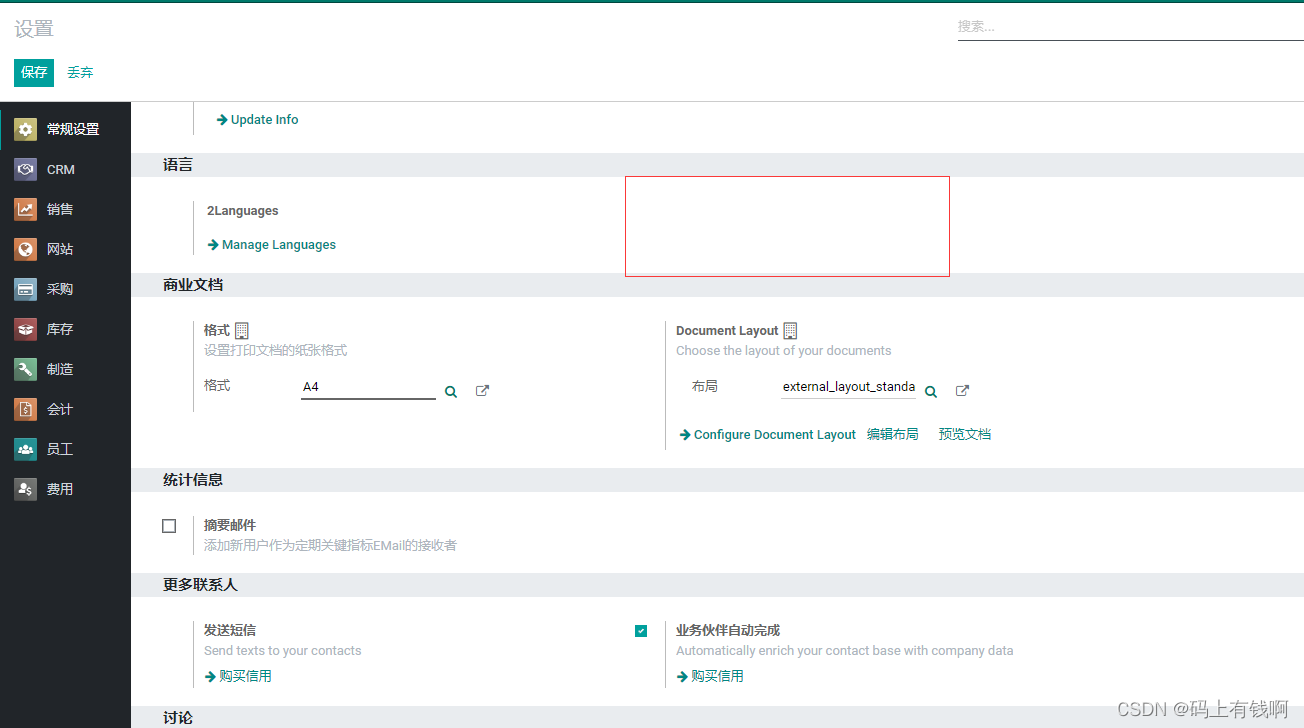Open the 销售 sales chart icon

point(24,208)
